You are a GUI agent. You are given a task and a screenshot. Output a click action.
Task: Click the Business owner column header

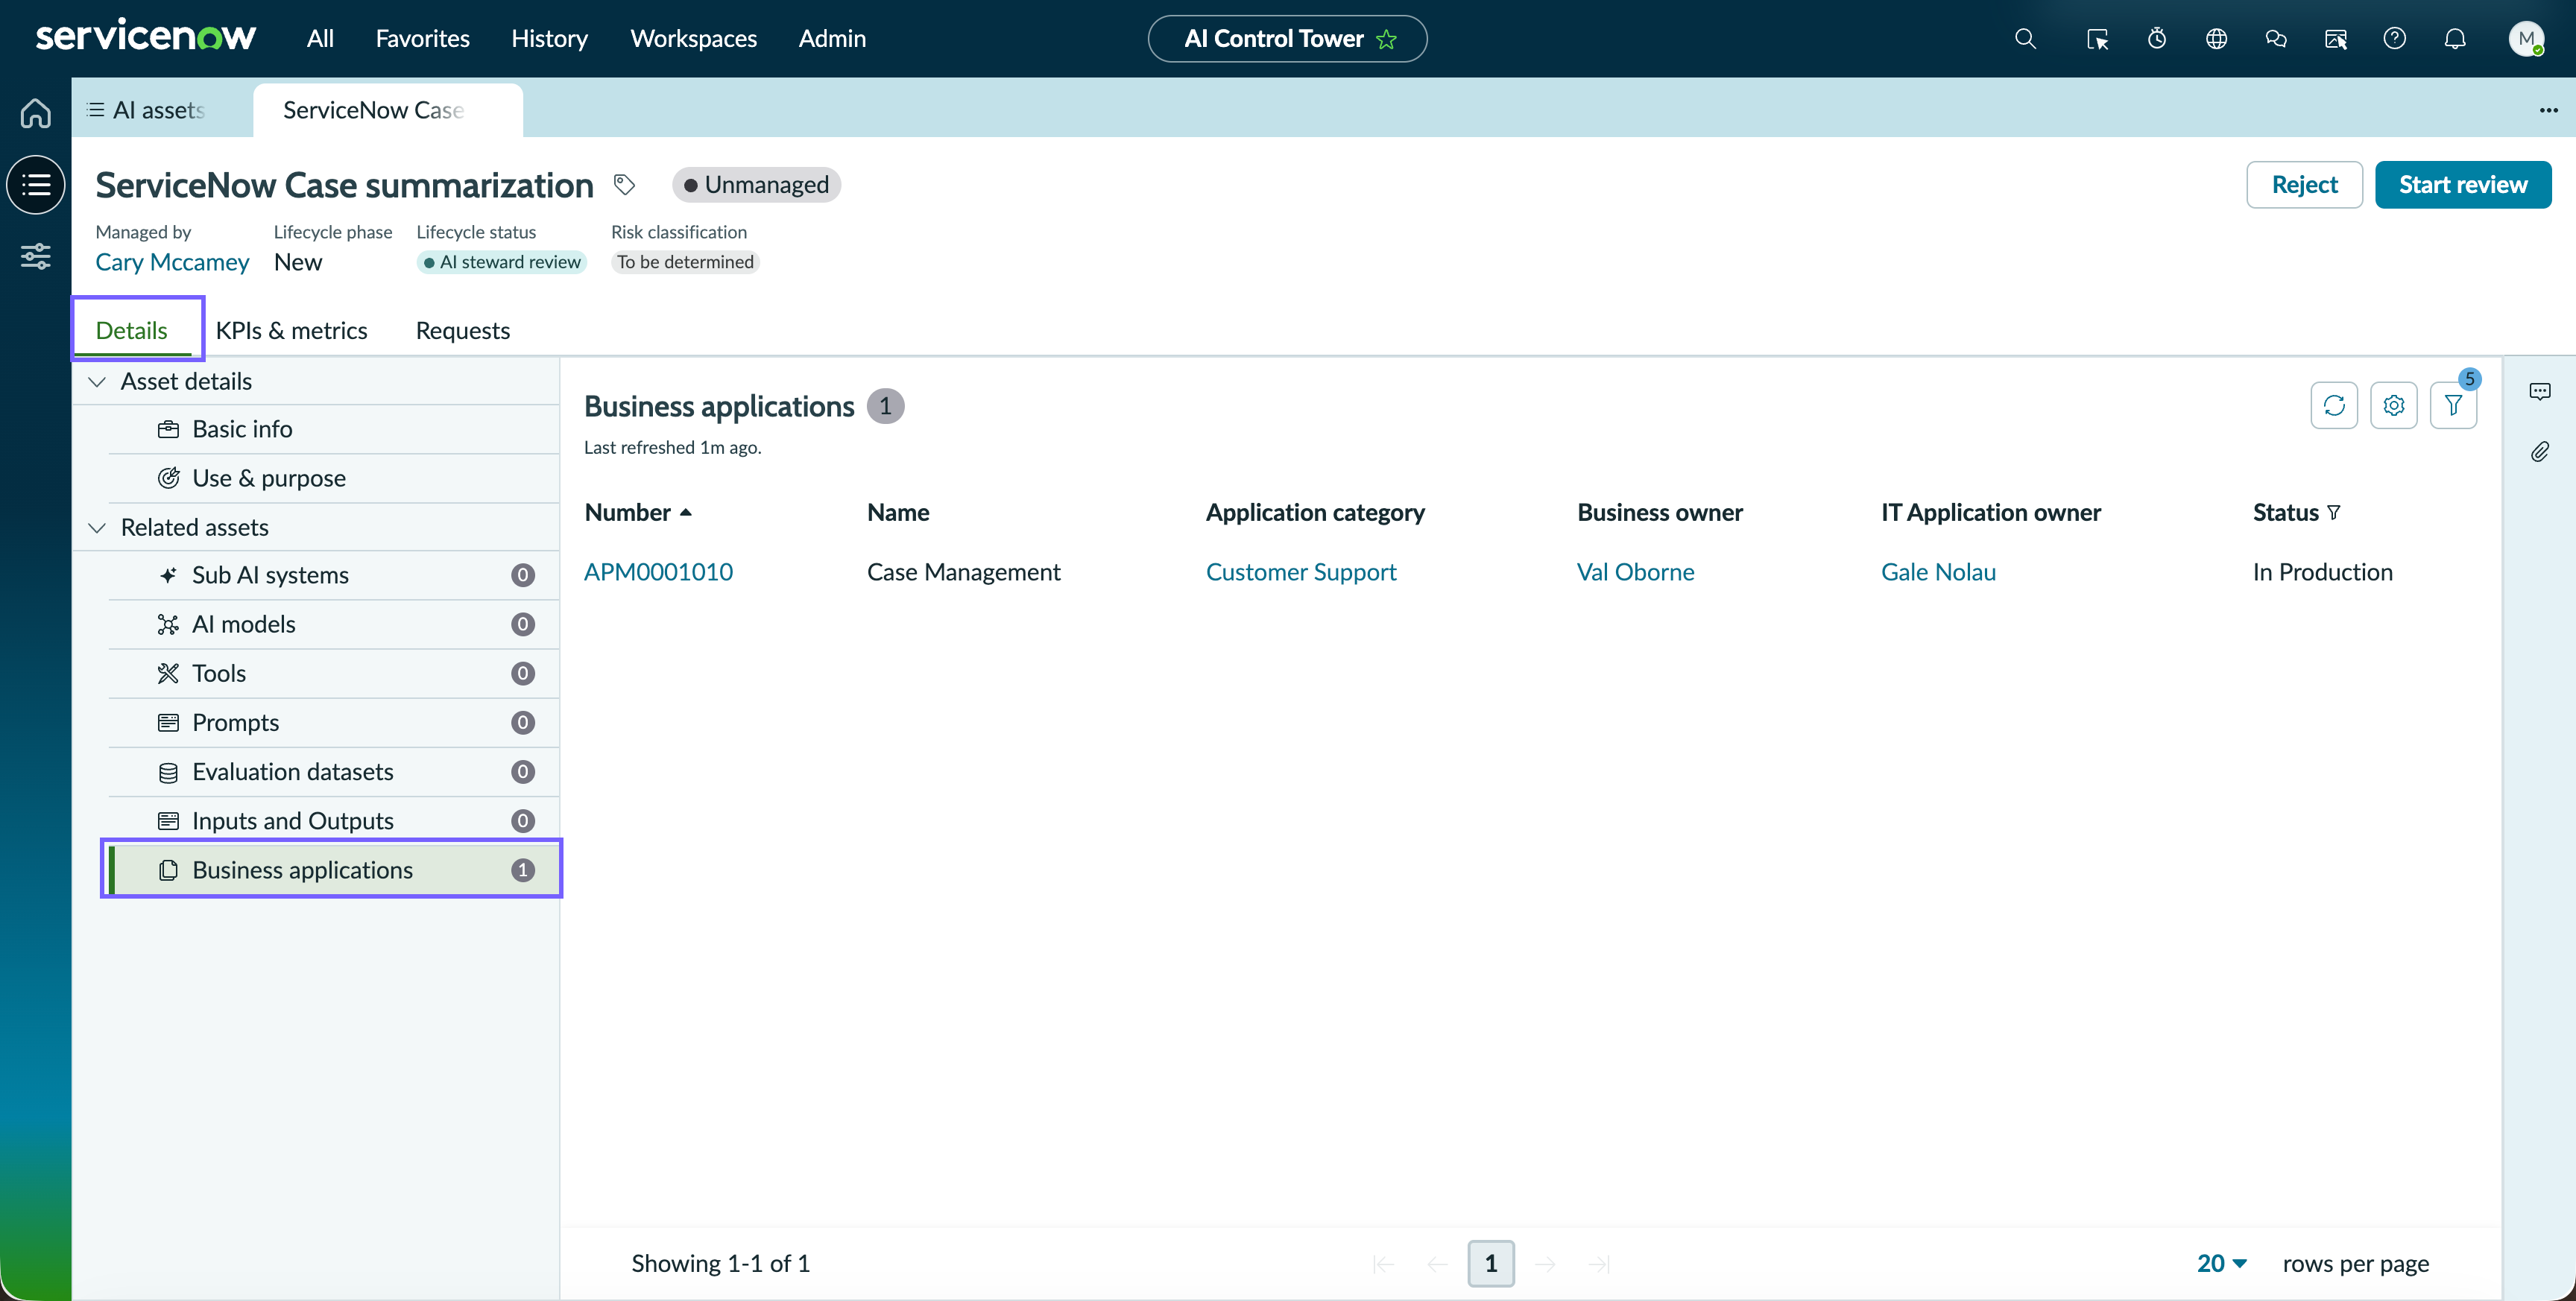tap(1660, 513)
